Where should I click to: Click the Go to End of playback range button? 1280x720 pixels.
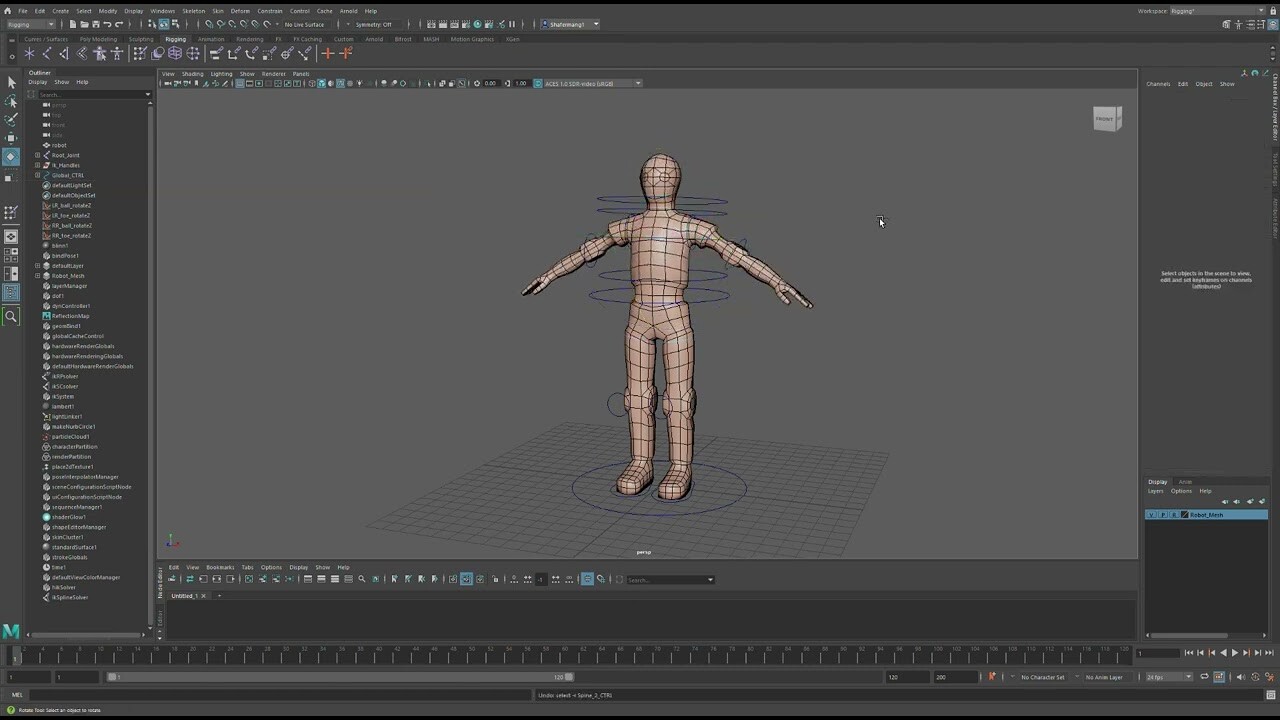click(1269, 652)
